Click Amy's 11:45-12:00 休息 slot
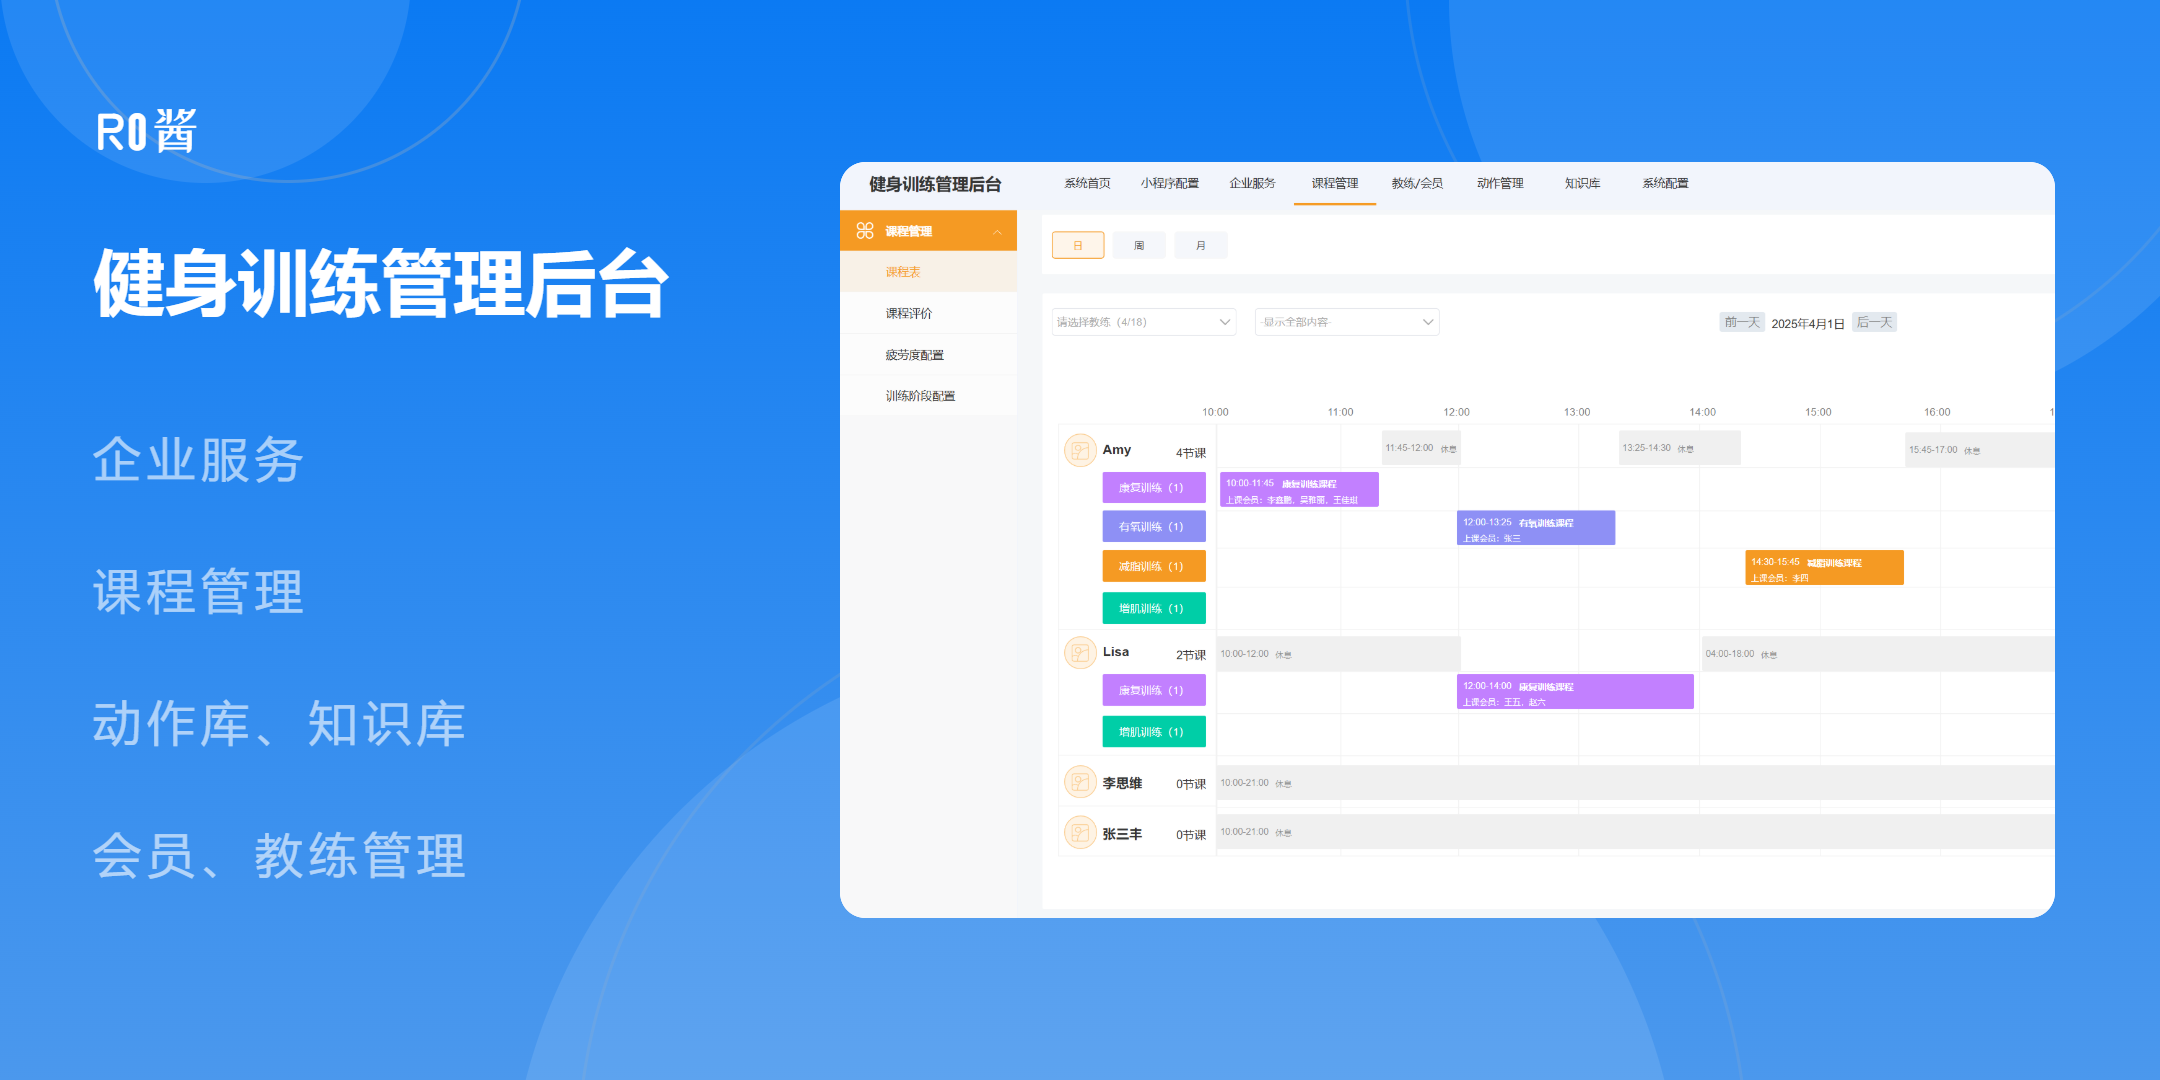This screenshot has height=1080, width=2160. tap(1420, 448)
